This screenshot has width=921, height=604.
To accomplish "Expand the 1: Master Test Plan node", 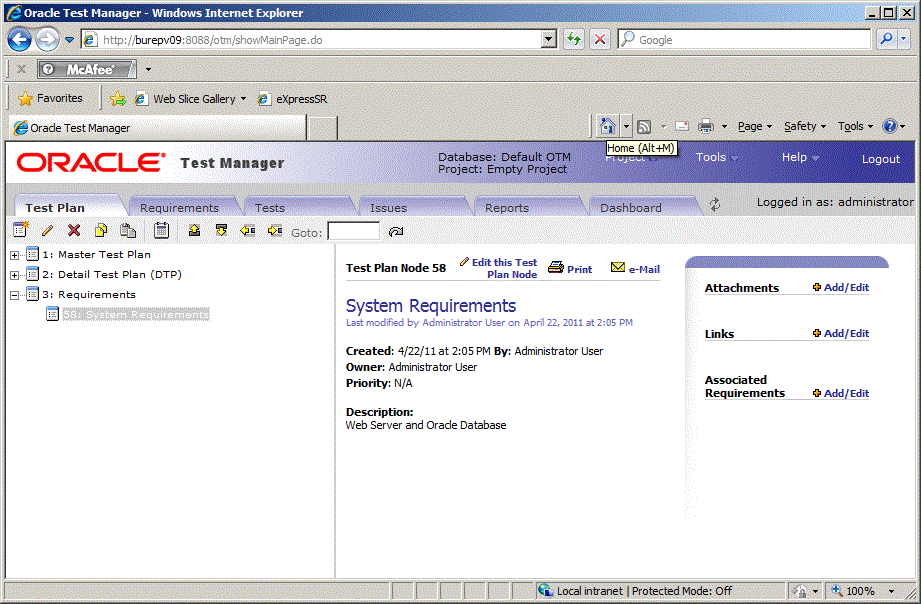I will (x=15, y=255).
